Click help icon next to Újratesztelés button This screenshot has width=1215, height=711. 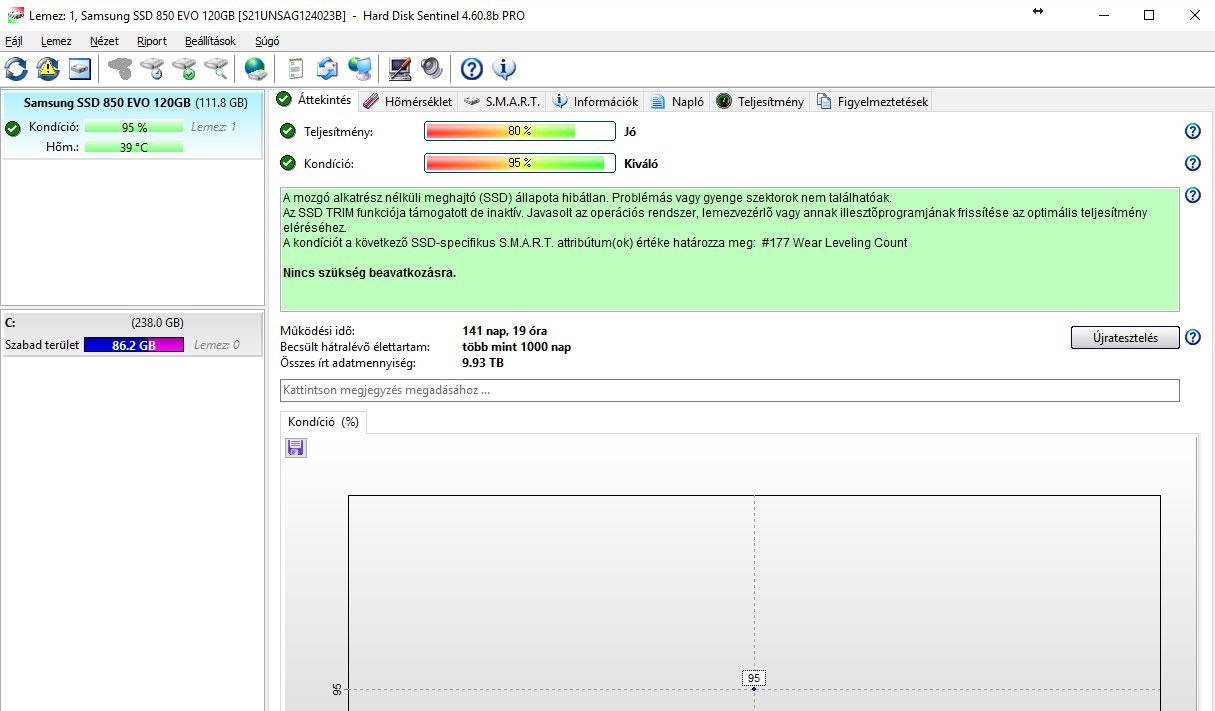pos(1192,337)
